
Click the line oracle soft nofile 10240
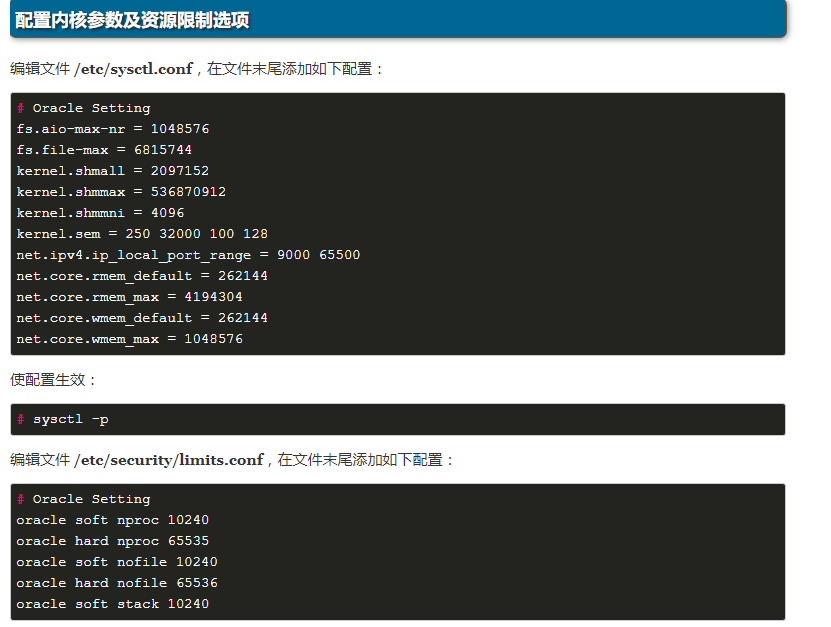[117, 562]
